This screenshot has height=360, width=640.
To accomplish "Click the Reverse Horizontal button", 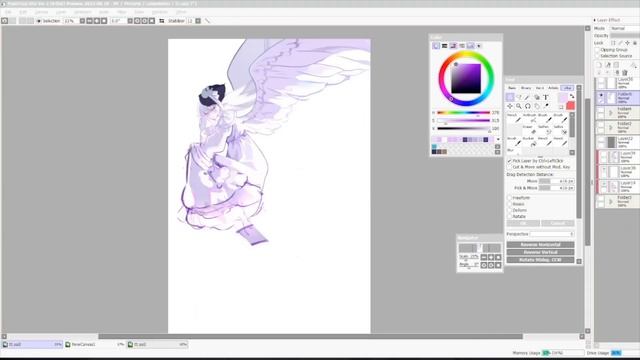I will point(540,244).
